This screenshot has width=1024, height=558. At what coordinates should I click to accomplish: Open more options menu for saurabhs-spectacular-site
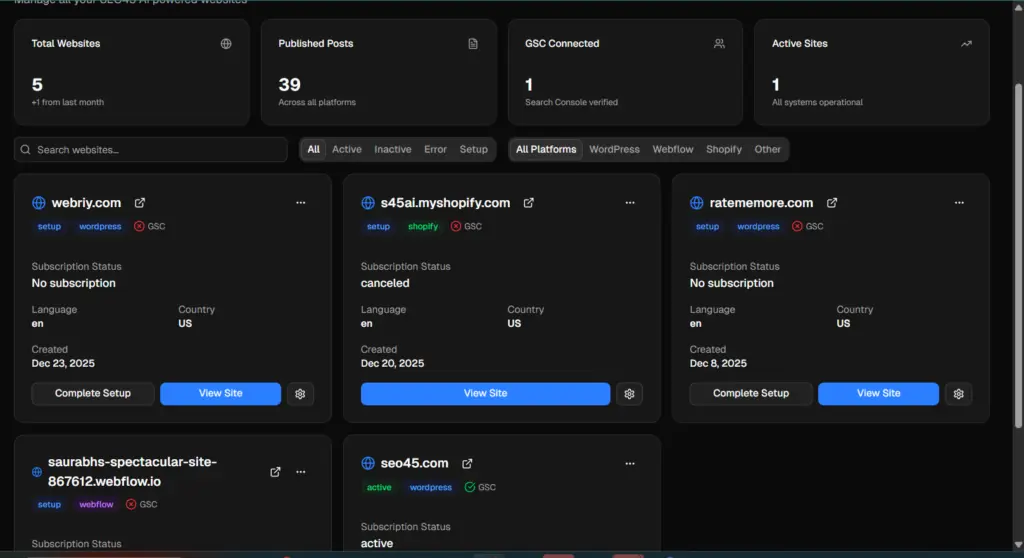pos(300,472)
